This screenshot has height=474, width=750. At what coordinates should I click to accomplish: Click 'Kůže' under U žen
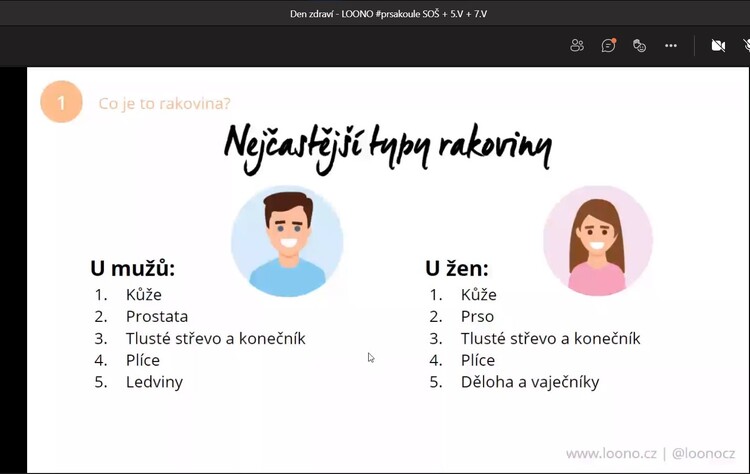pos(479,295)
